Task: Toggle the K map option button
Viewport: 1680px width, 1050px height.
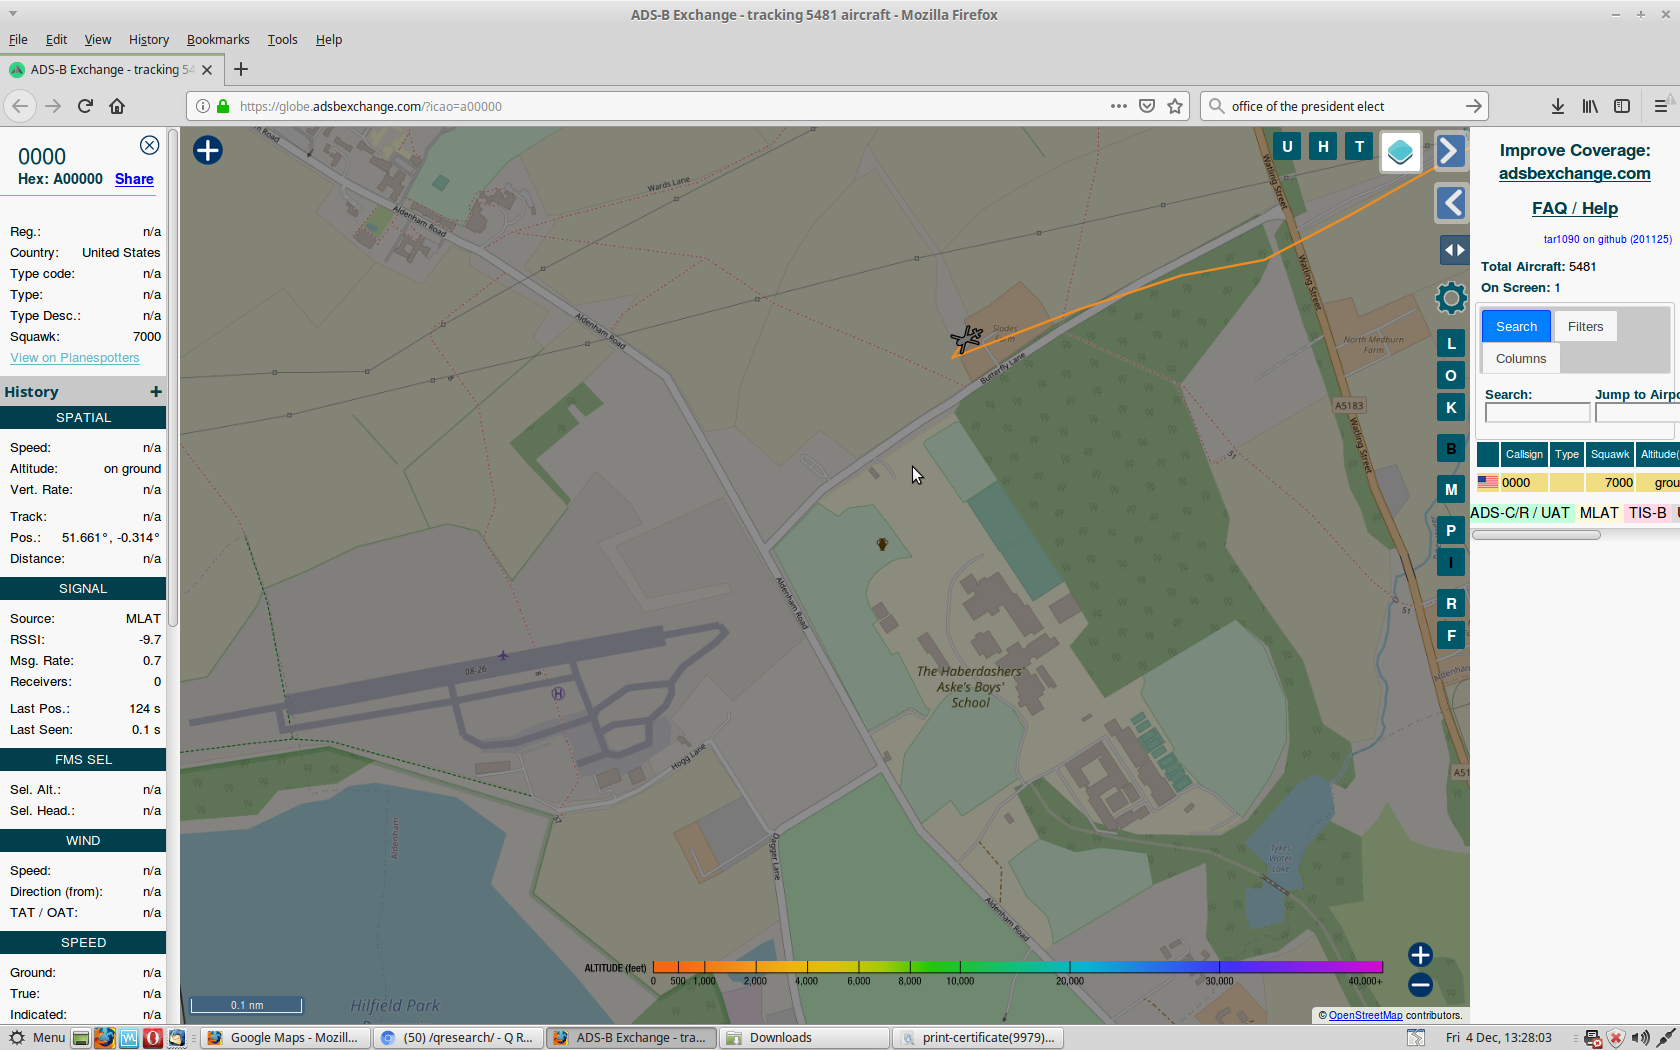Action: tap(1451, 408)
